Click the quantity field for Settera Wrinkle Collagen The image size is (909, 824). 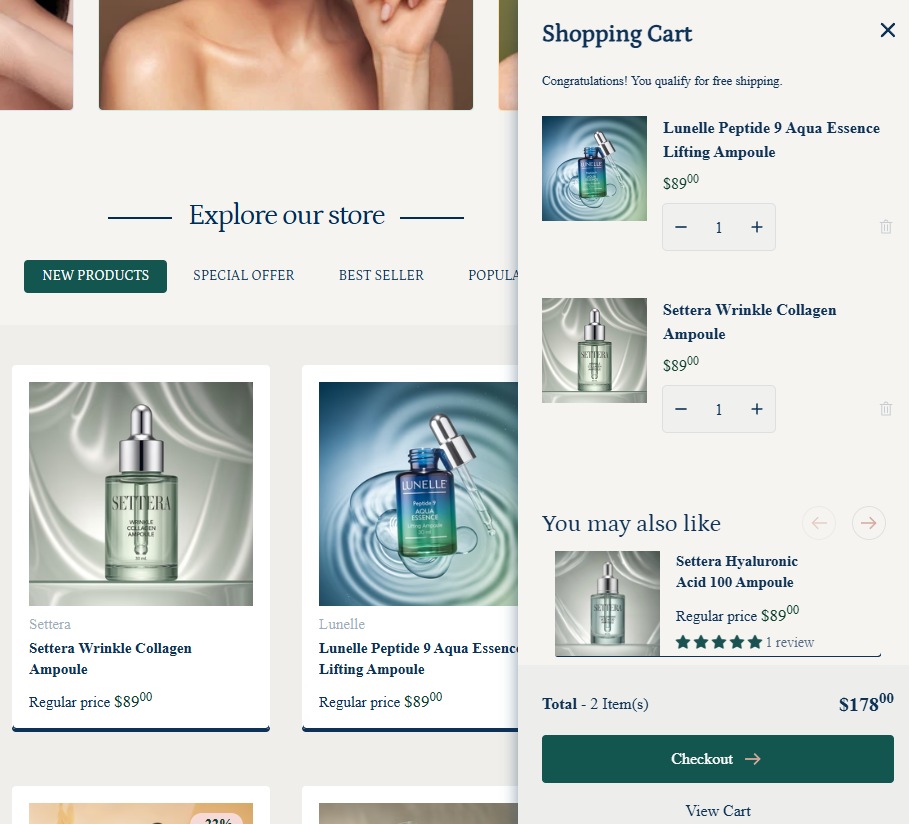(x=719, y=409)
